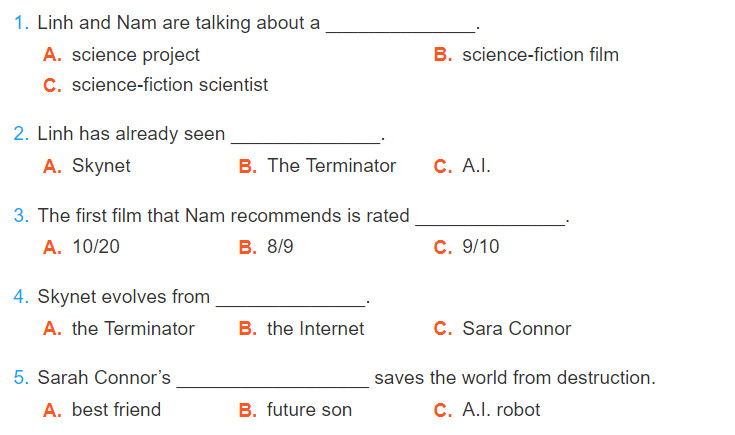Choose option B science-fiction film
This screenshot has width=735, height=435.
click(x=526, y=55)
